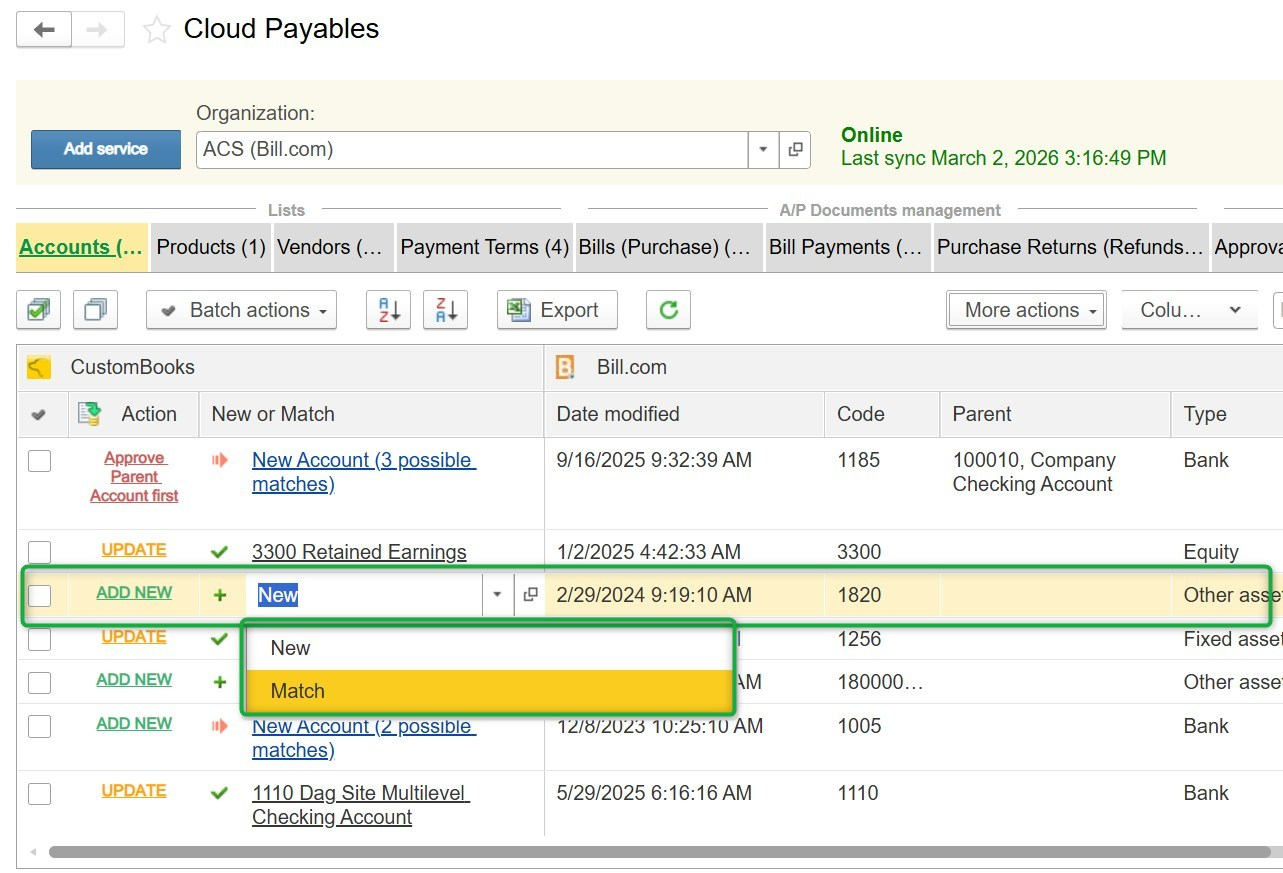Choose Match from the dropdown list

pos(298,691)
